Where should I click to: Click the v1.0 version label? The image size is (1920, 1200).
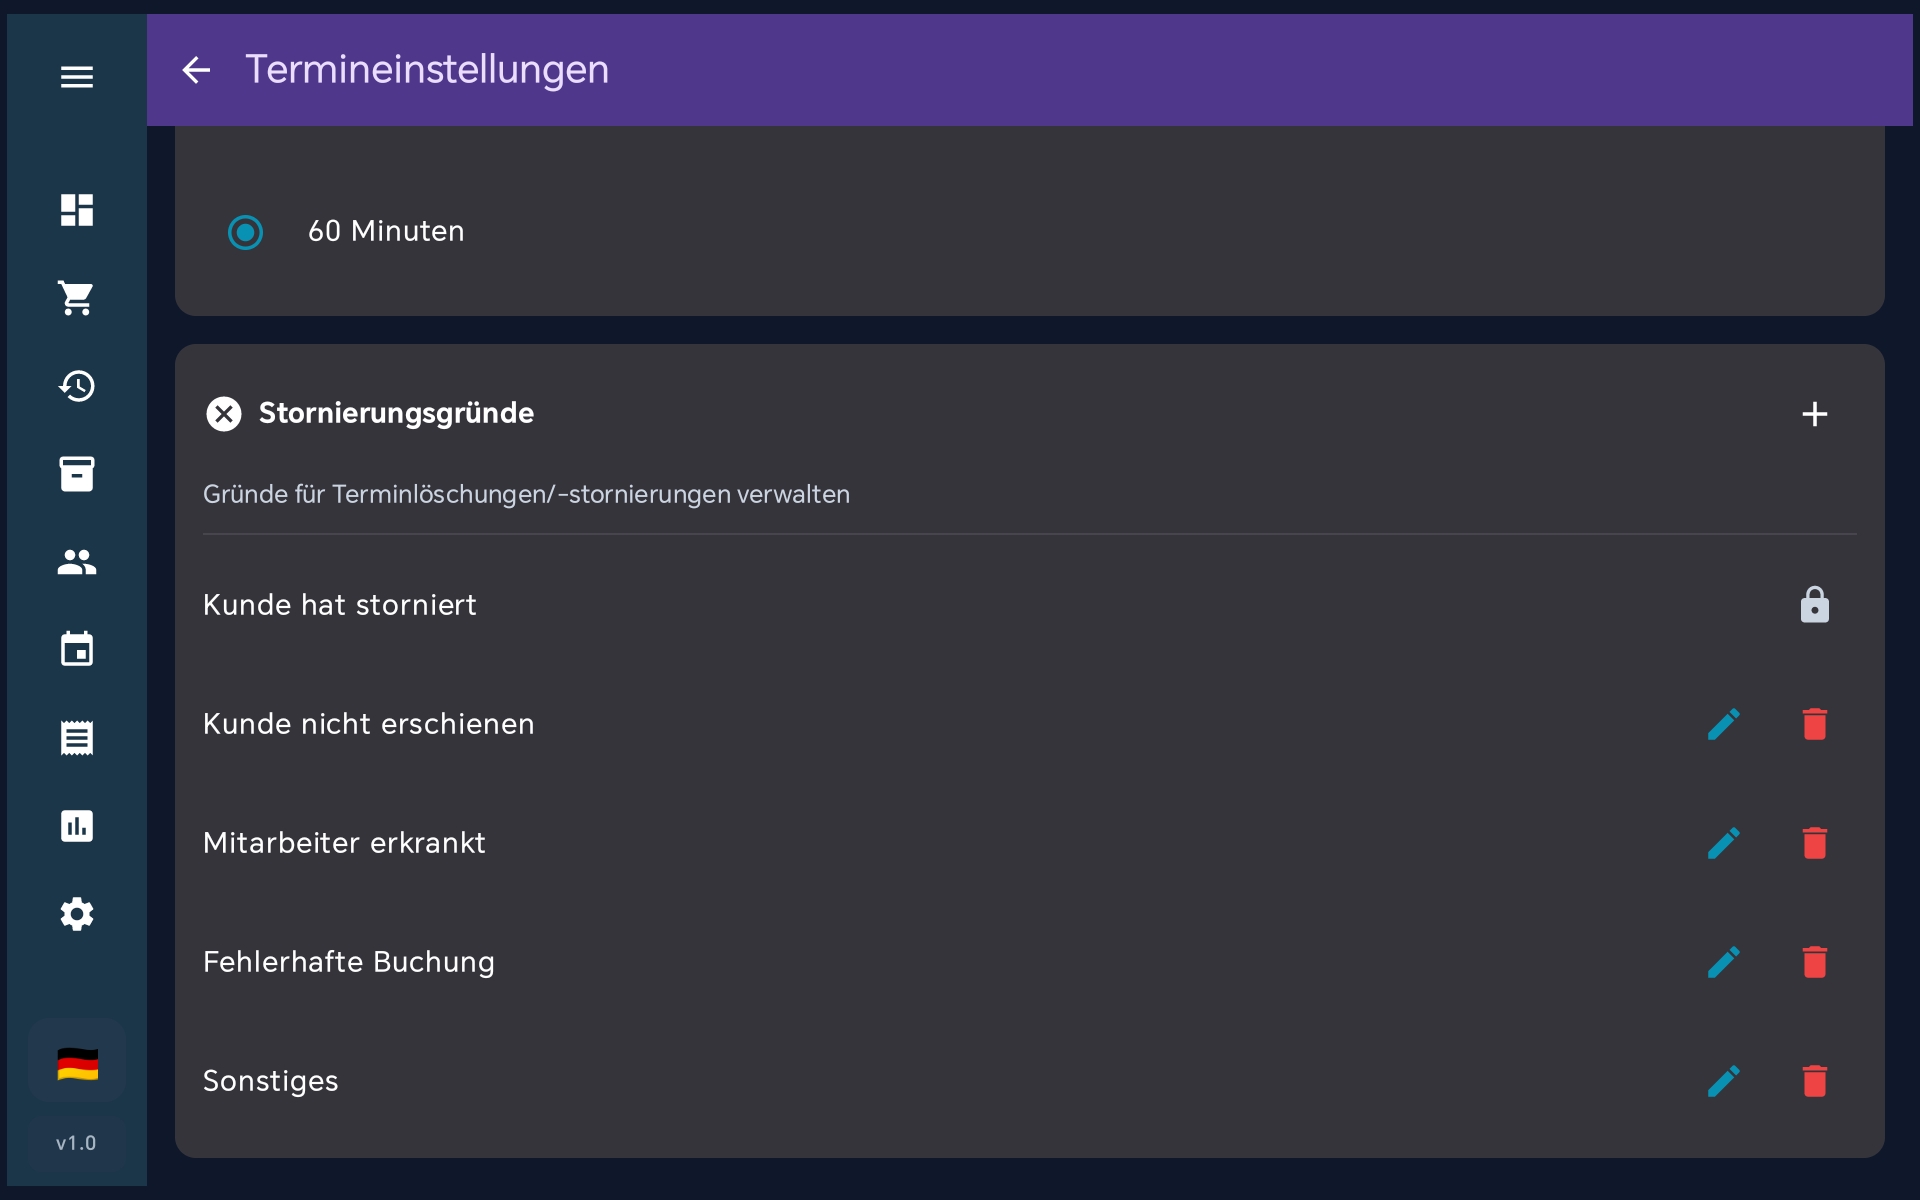76,1142
